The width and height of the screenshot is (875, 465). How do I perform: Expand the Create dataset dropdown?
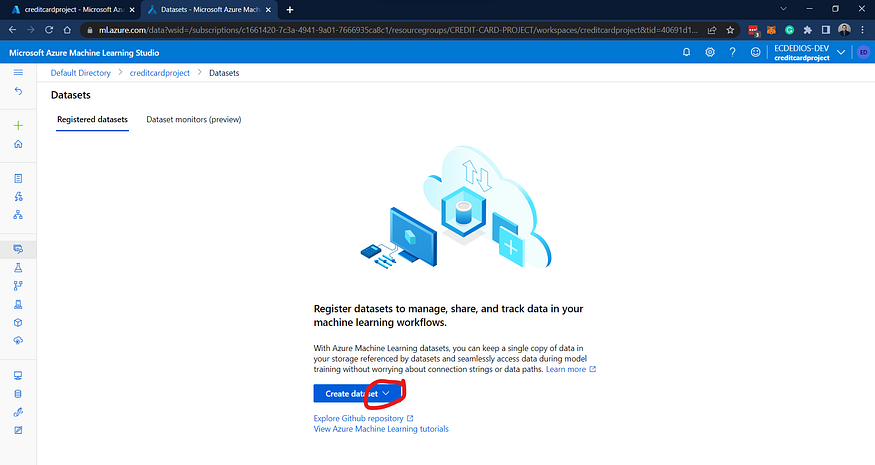[x=386, y=394]
